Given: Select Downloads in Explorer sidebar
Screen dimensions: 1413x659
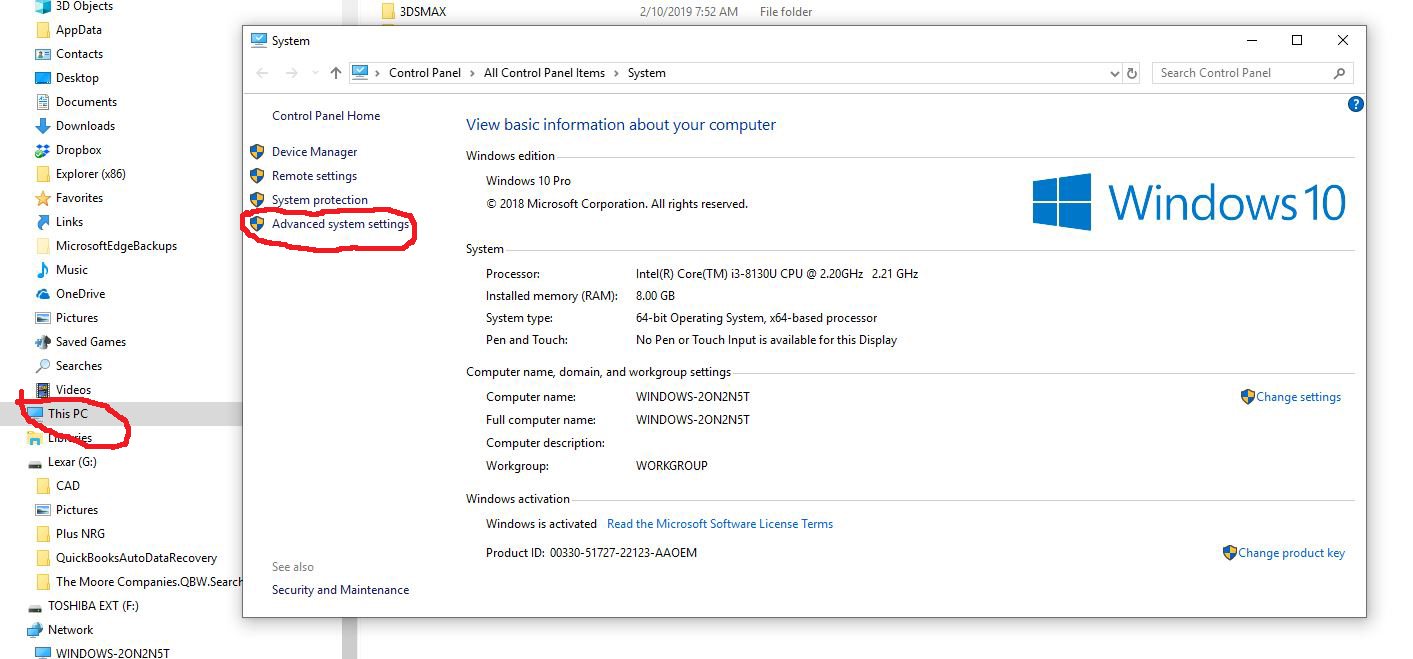Looking at the screenshot, I should click(85, 126).
